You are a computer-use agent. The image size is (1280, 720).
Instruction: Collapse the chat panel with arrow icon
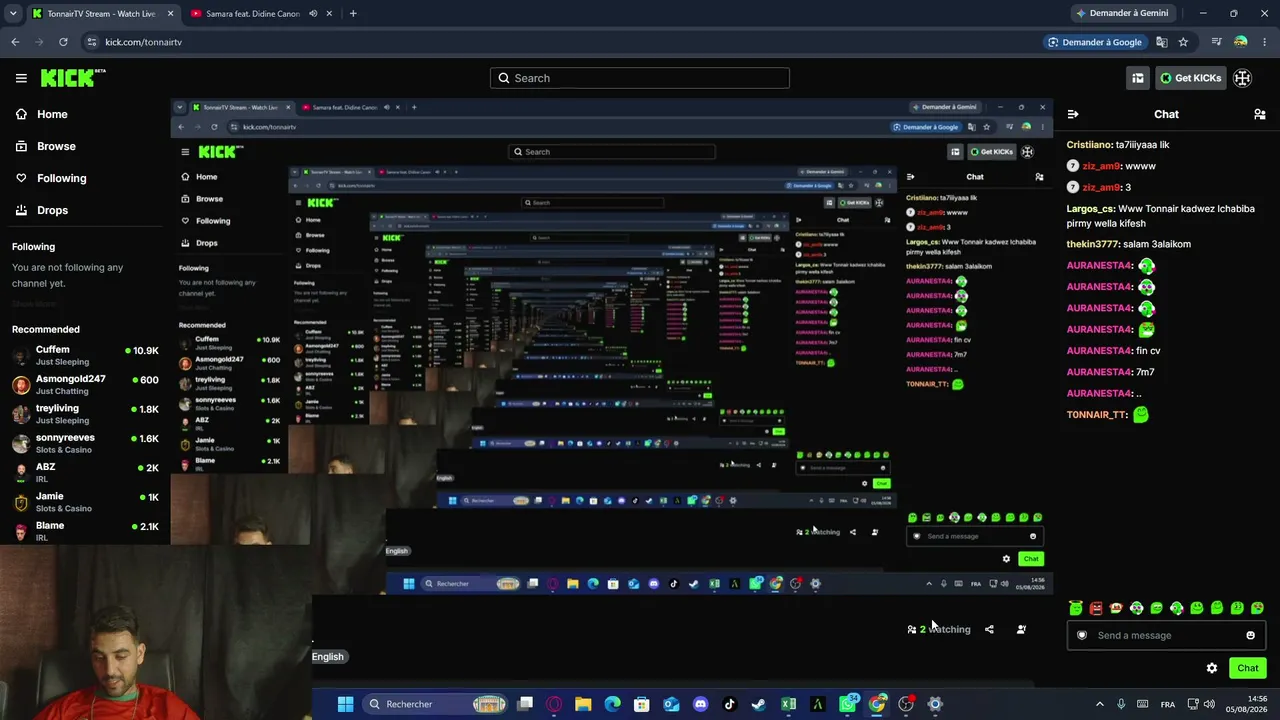[x=1073, y=114]
